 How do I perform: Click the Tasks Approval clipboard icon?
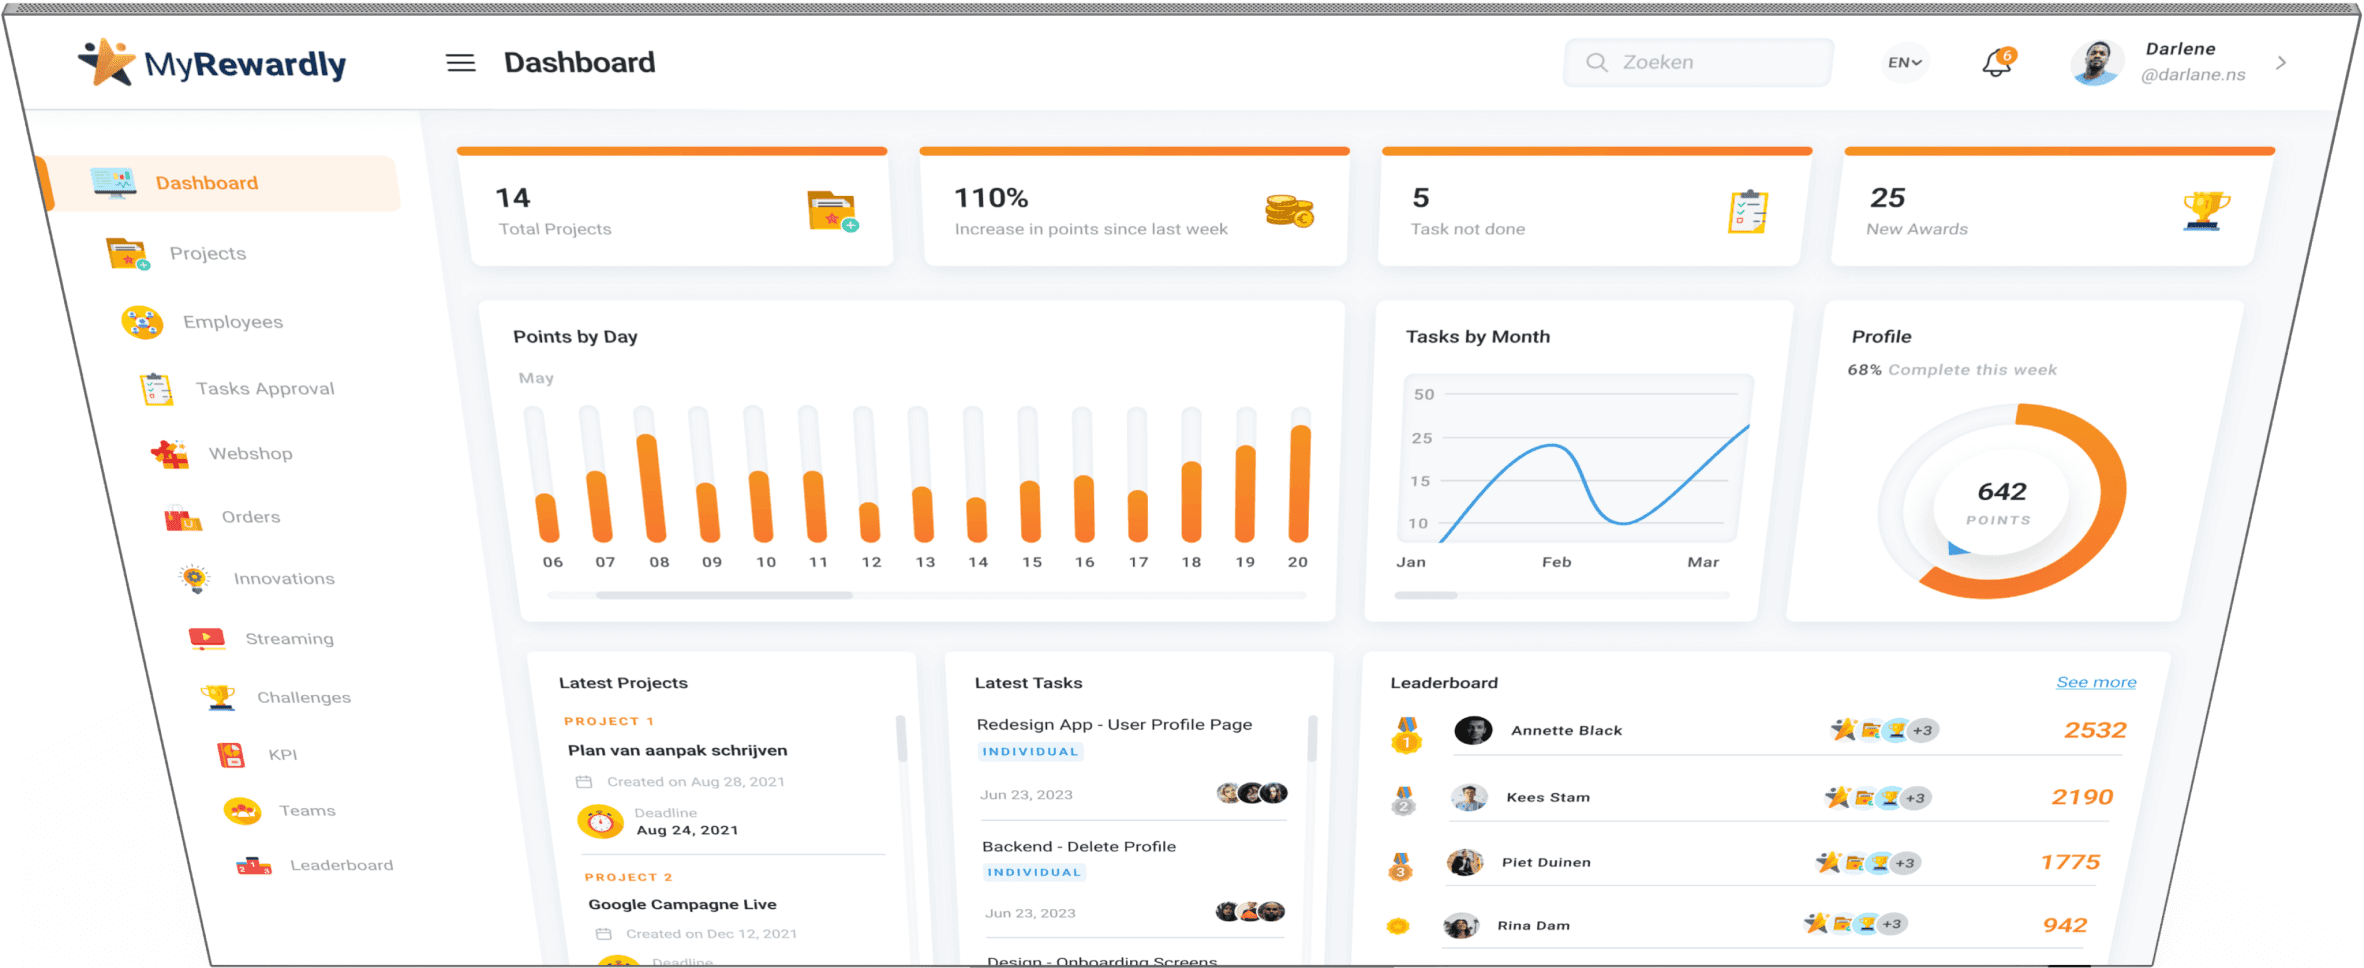[156, 389]
